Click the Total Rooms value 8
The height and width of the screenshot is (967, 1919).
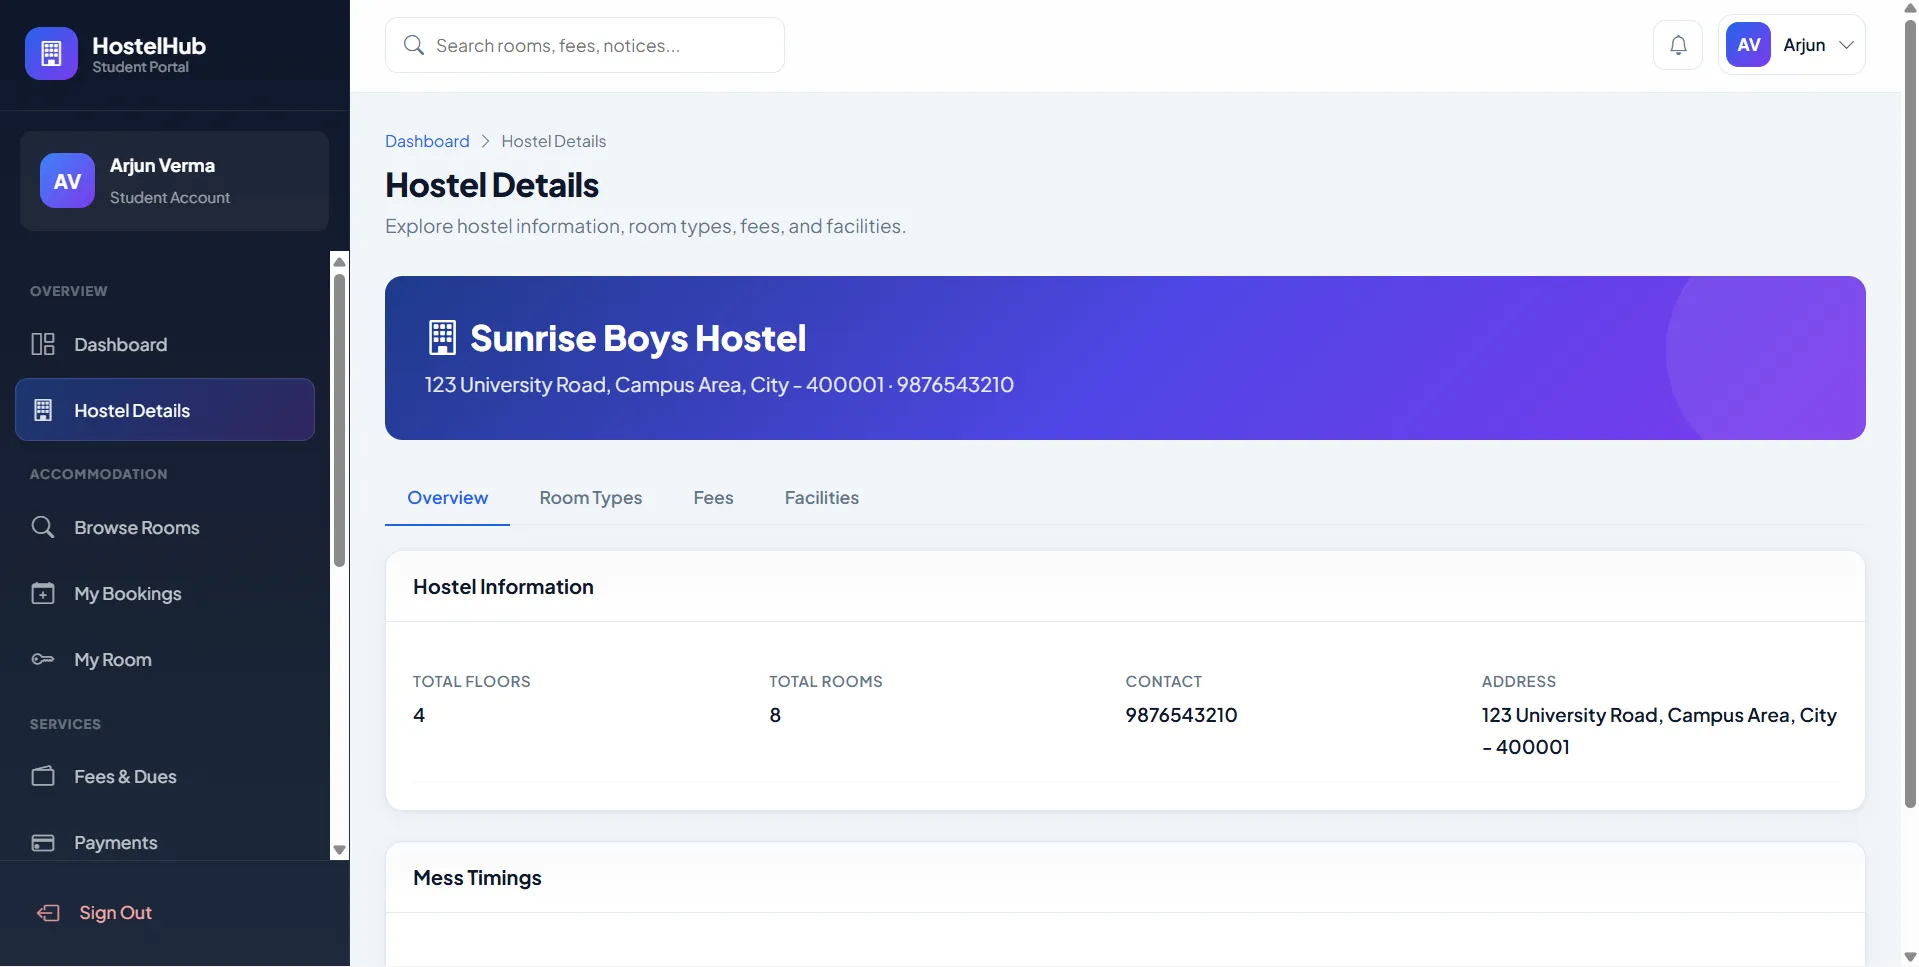coord(775,715)
